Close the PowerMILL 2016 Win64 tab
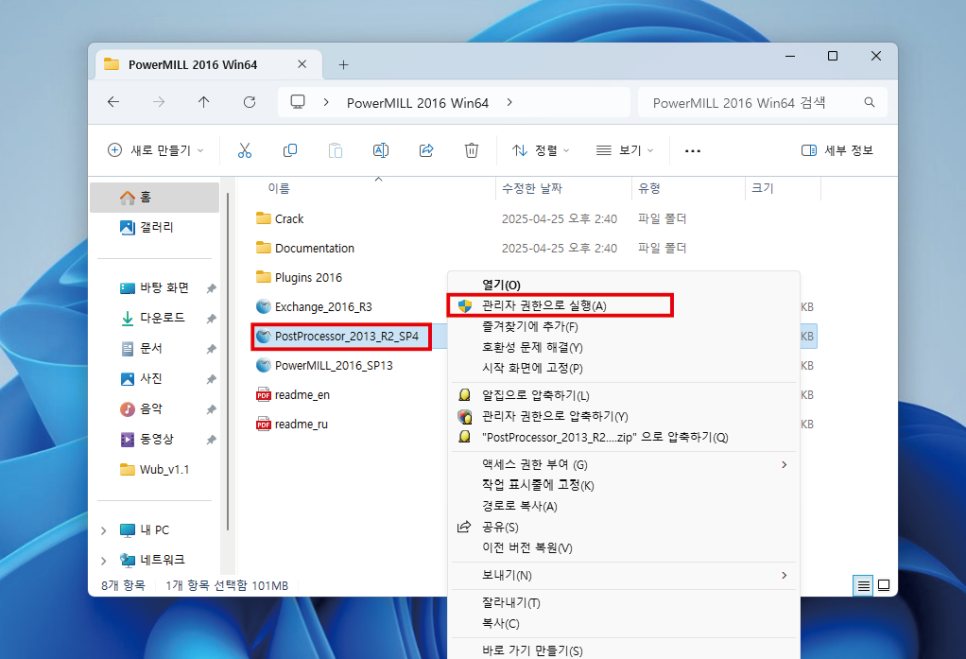The image size is (966, 659). click(302, 64)
